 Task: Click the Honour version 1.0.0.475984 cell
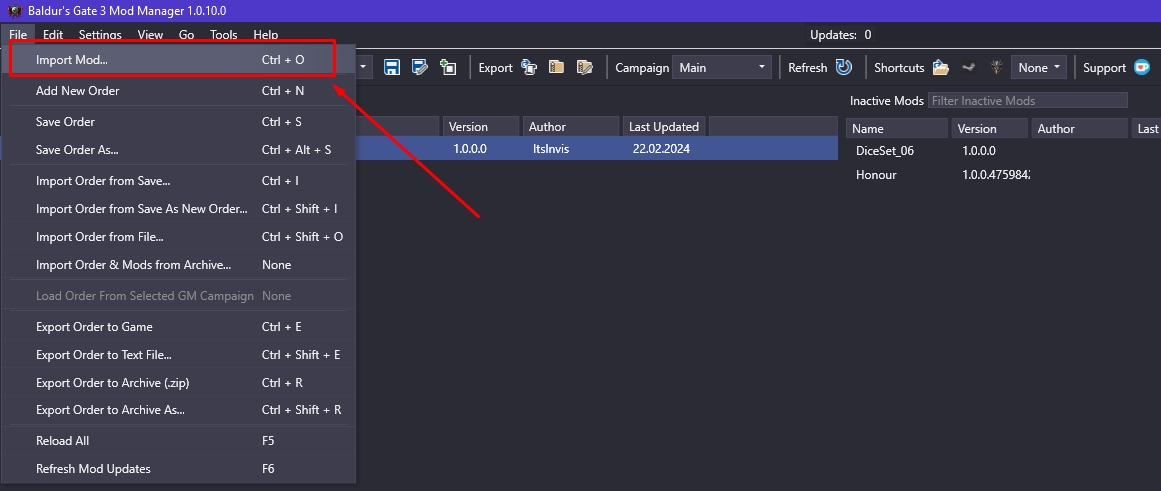[996, 175]
